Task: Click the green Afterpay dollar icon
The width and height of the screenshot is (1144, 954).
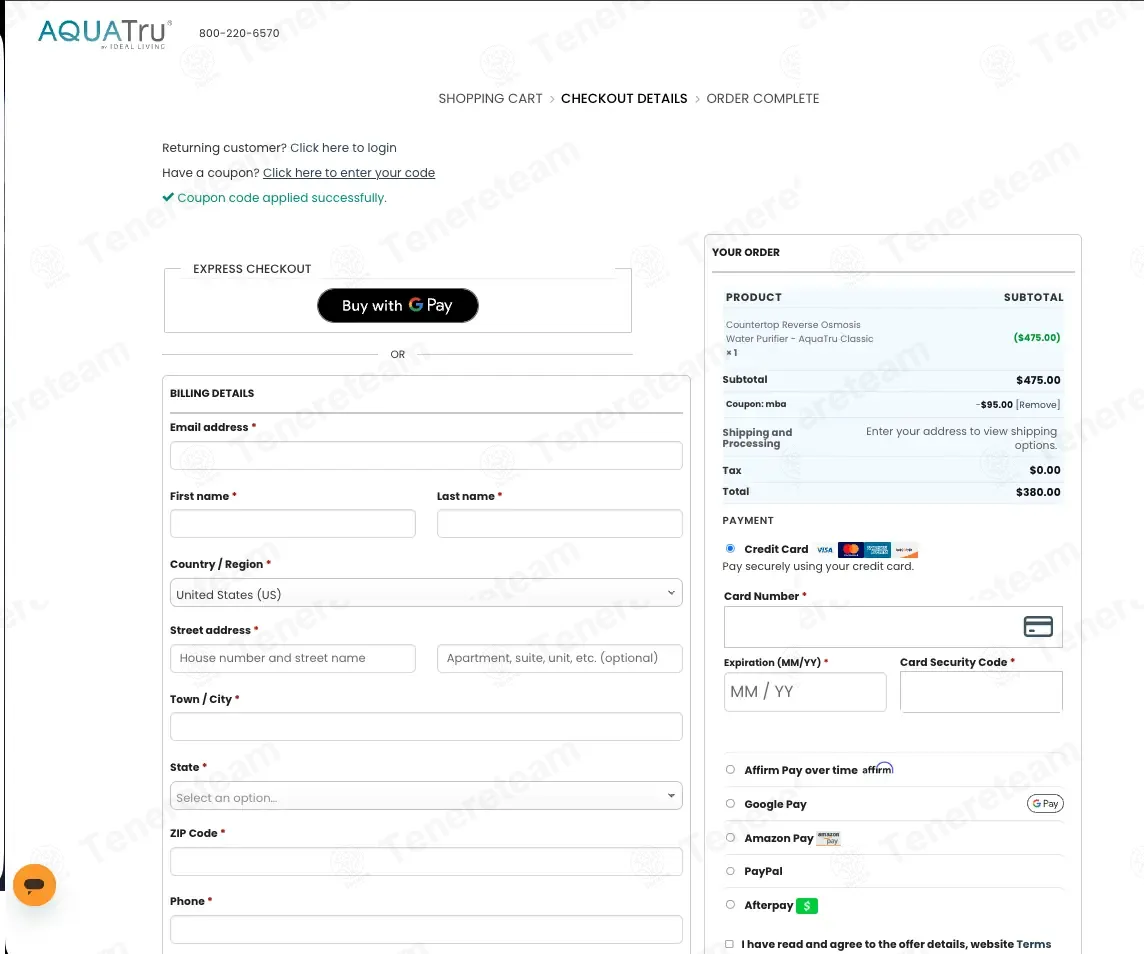Action: pyautogui.click(x=807, y=906)
